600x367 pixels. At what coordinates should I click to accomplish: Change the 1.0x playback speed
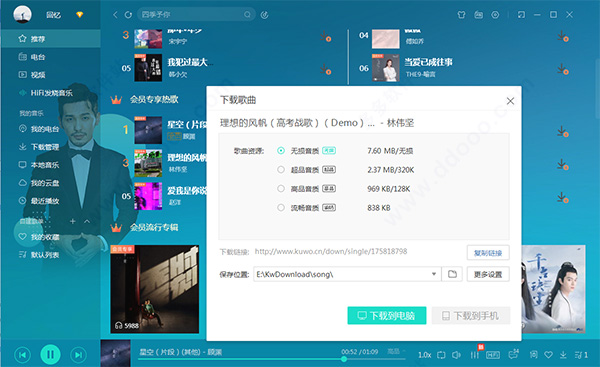(x=424, y=355)
